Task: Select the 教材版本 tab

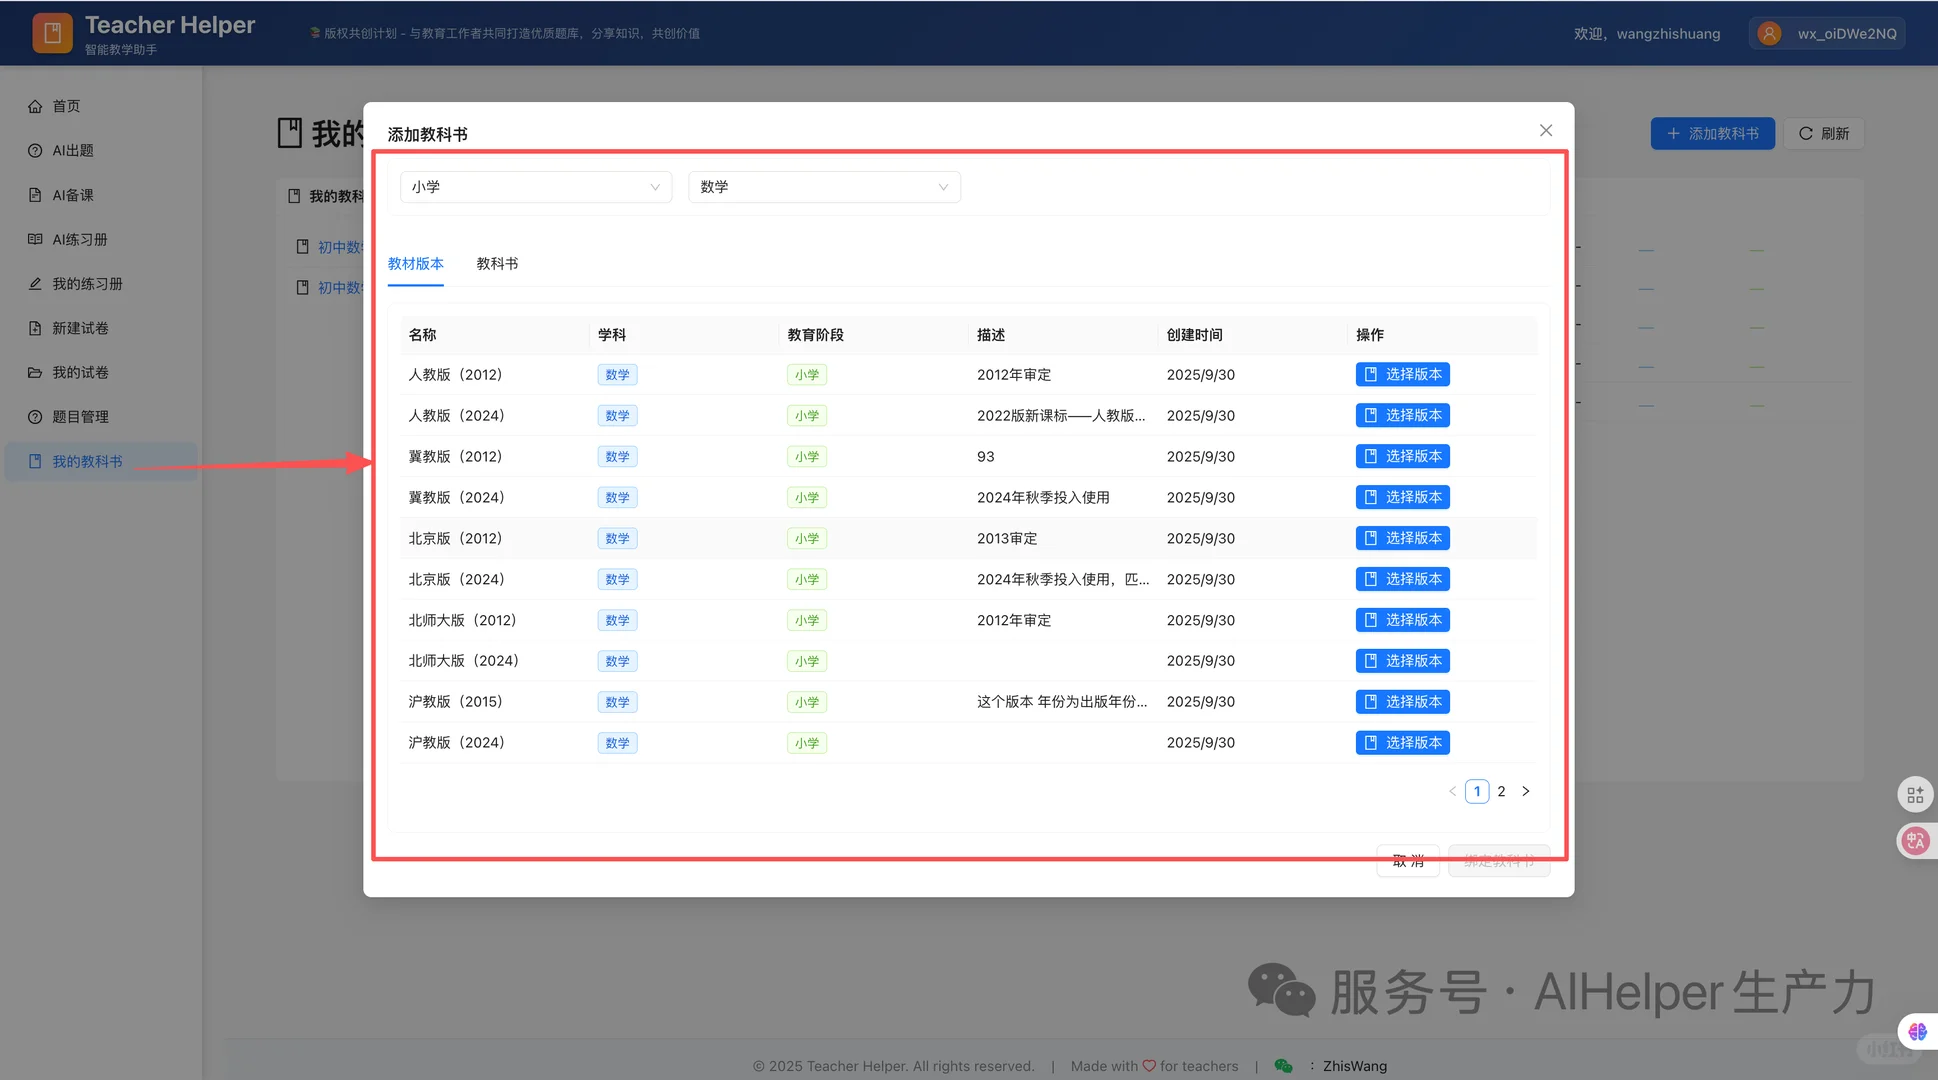Action: click(415, 264)
